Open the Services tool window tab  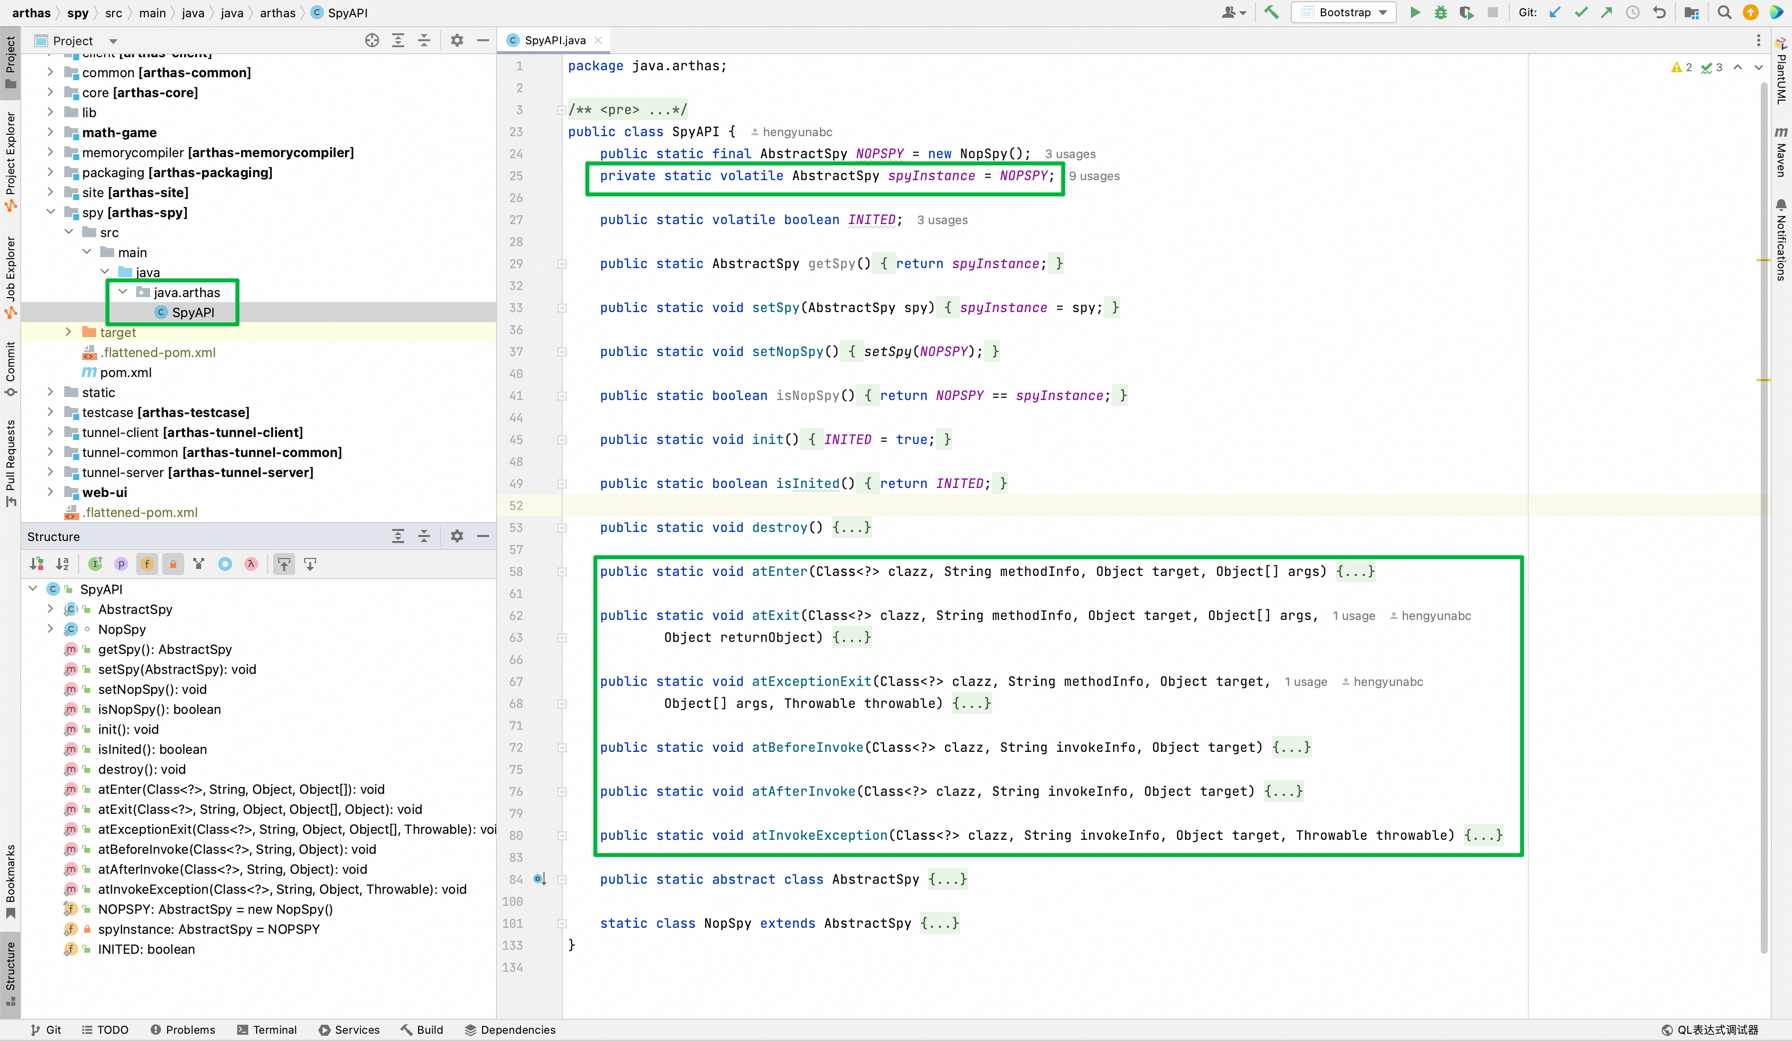tap(349, 1030)
